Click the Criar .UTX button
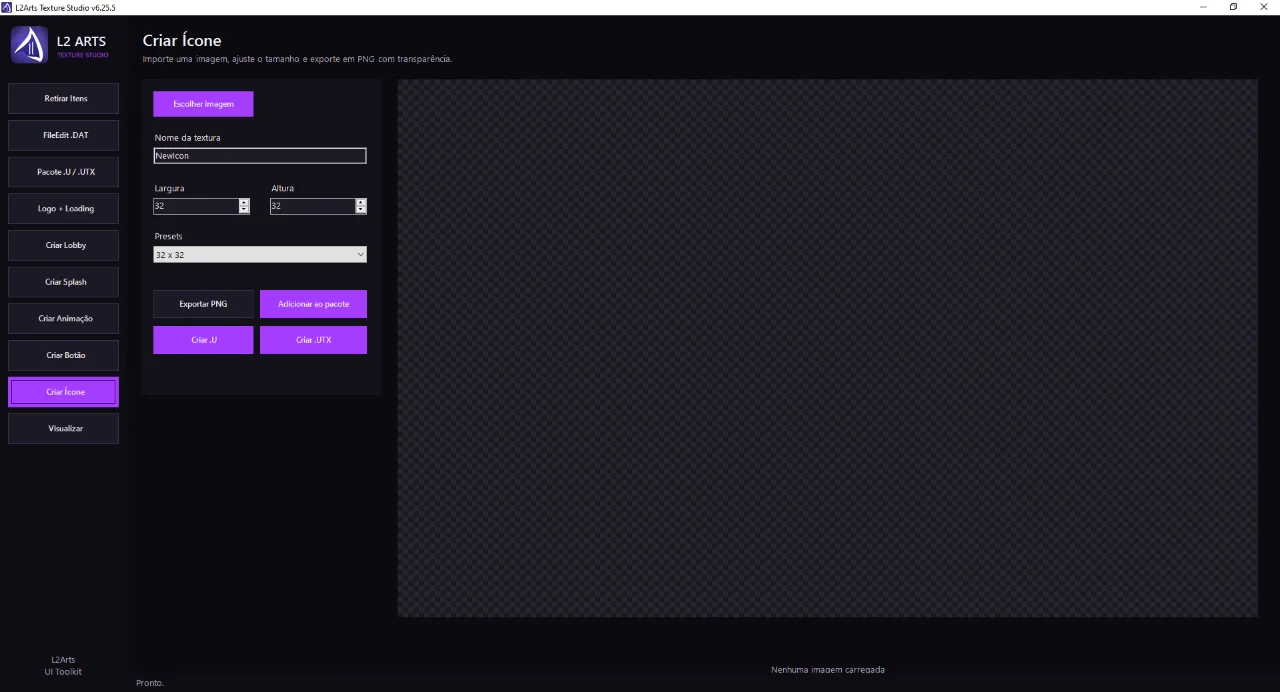This screenshot has width=1280, height=692. (313, 340)
